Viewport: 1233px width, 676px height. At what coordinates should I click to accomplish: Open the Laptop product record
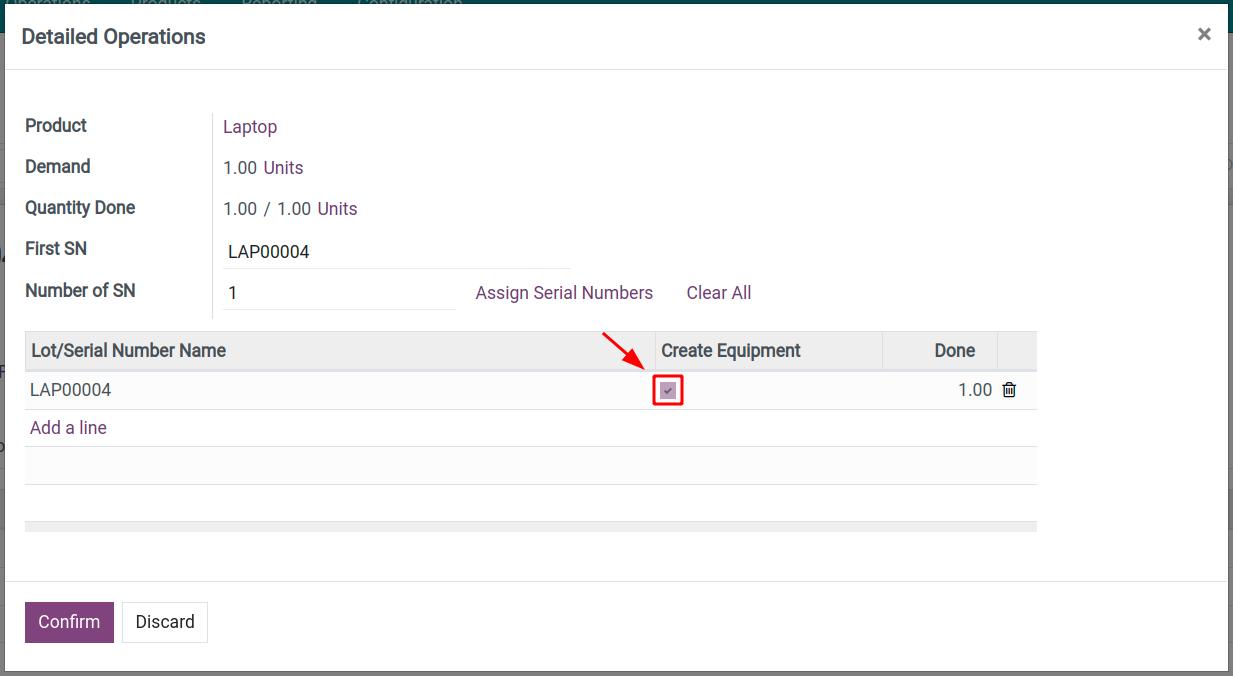[250, 127]
